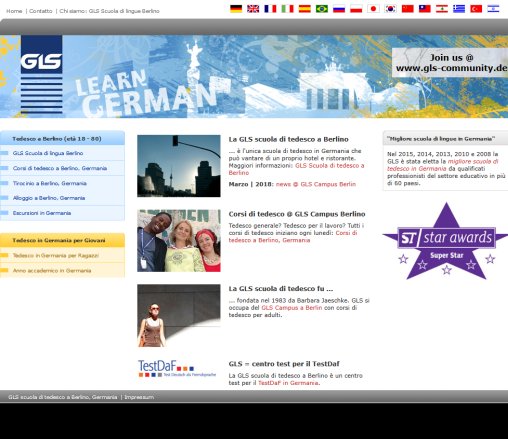Click the Join us gls-community.de banner
The image size is (508, 439).
[x=450, y=63]
